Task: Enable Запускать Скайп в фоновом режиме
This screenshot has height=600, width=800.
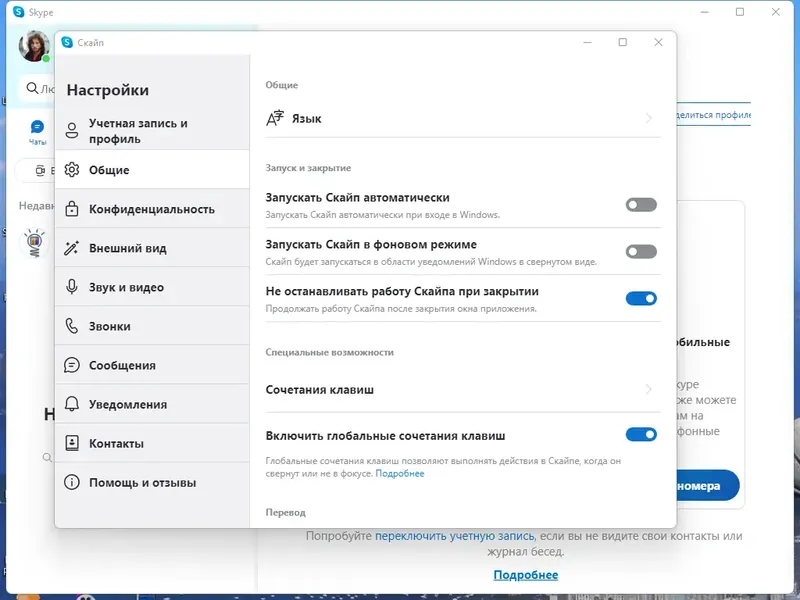Action: [x=641, y=251]
